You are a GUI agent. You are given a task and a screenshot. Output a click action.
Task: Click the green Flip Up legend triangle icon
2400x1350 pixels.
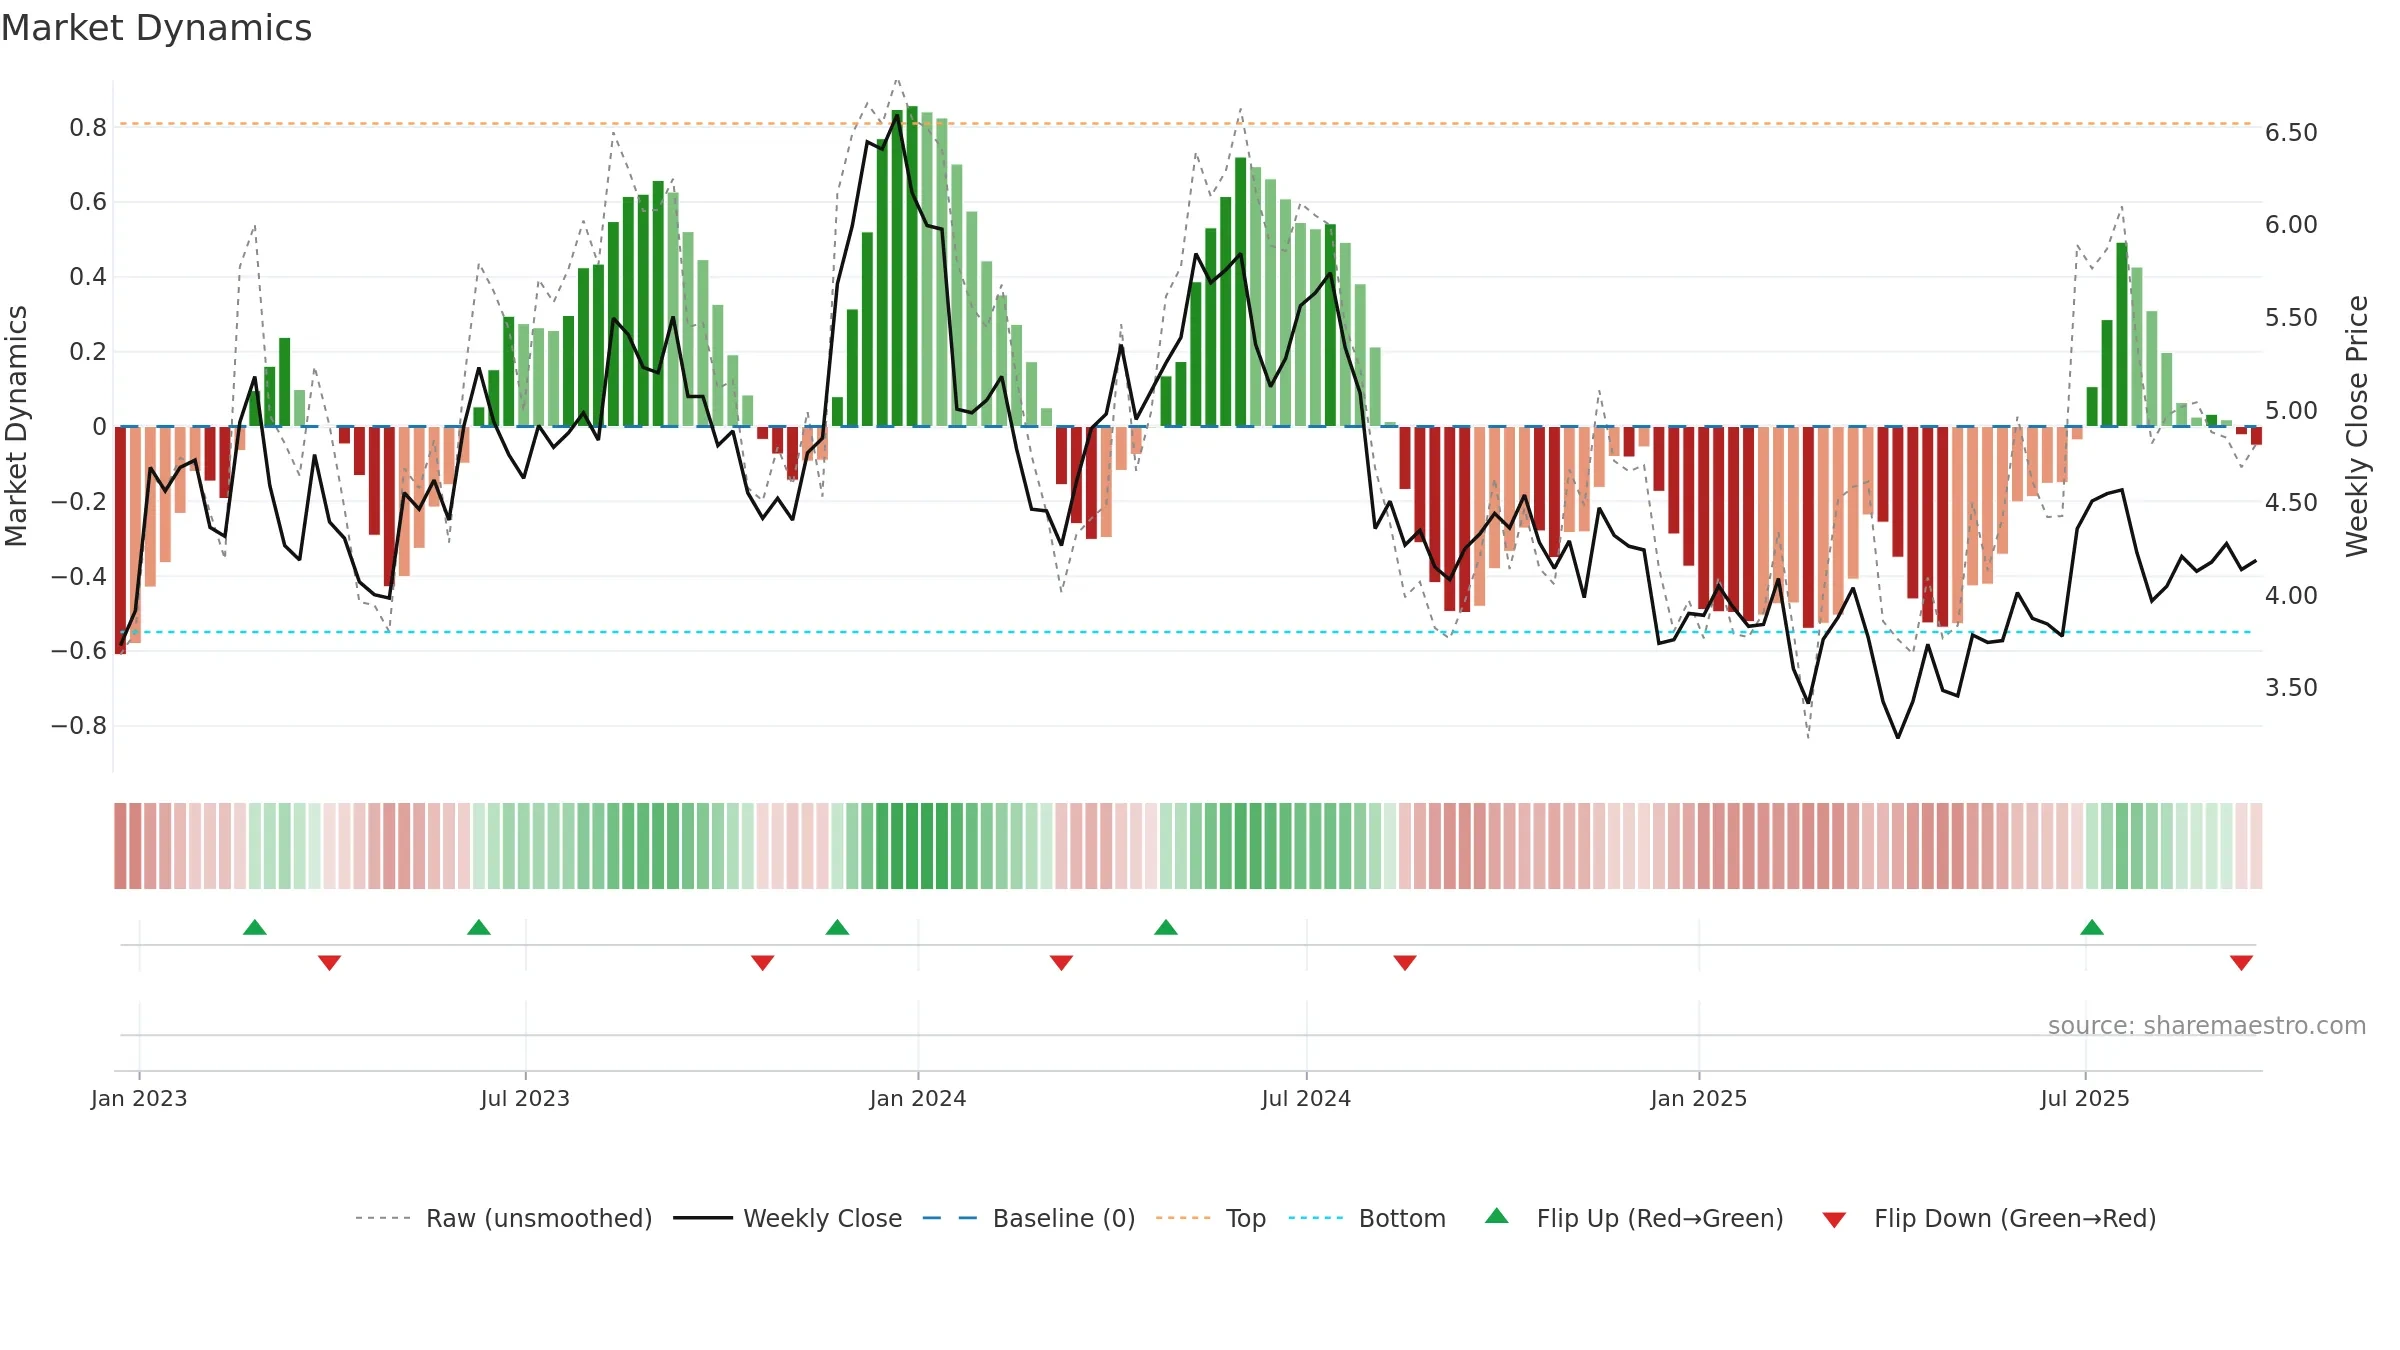(x=1497, y=1216)
